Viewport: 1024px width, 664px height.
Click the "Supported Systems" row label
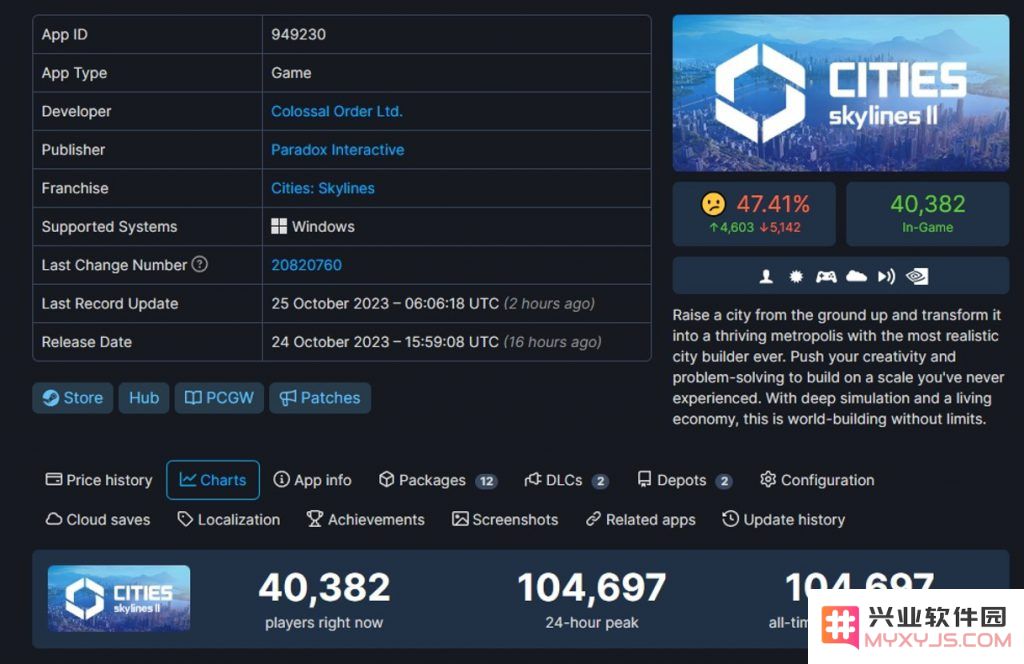[x=109, y=227]
